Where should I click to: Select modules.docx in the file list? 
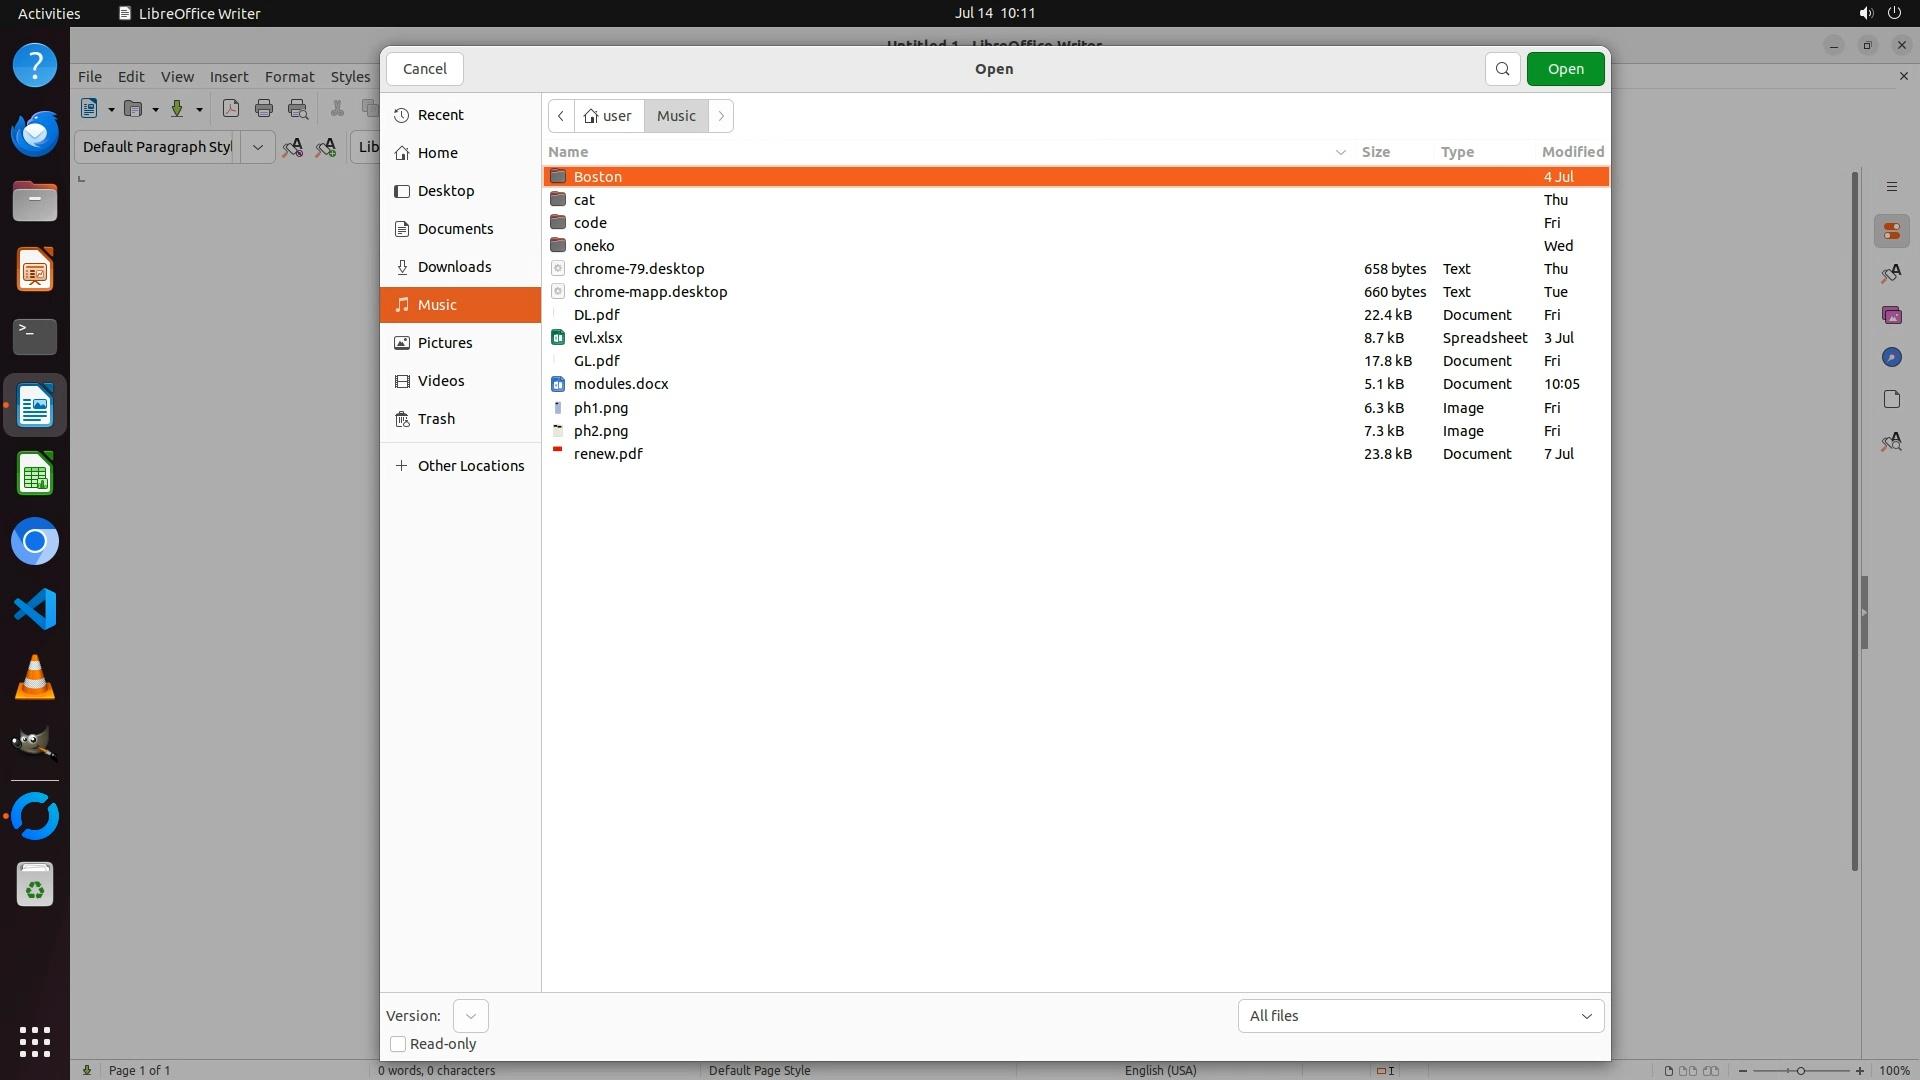click(621, 384)
